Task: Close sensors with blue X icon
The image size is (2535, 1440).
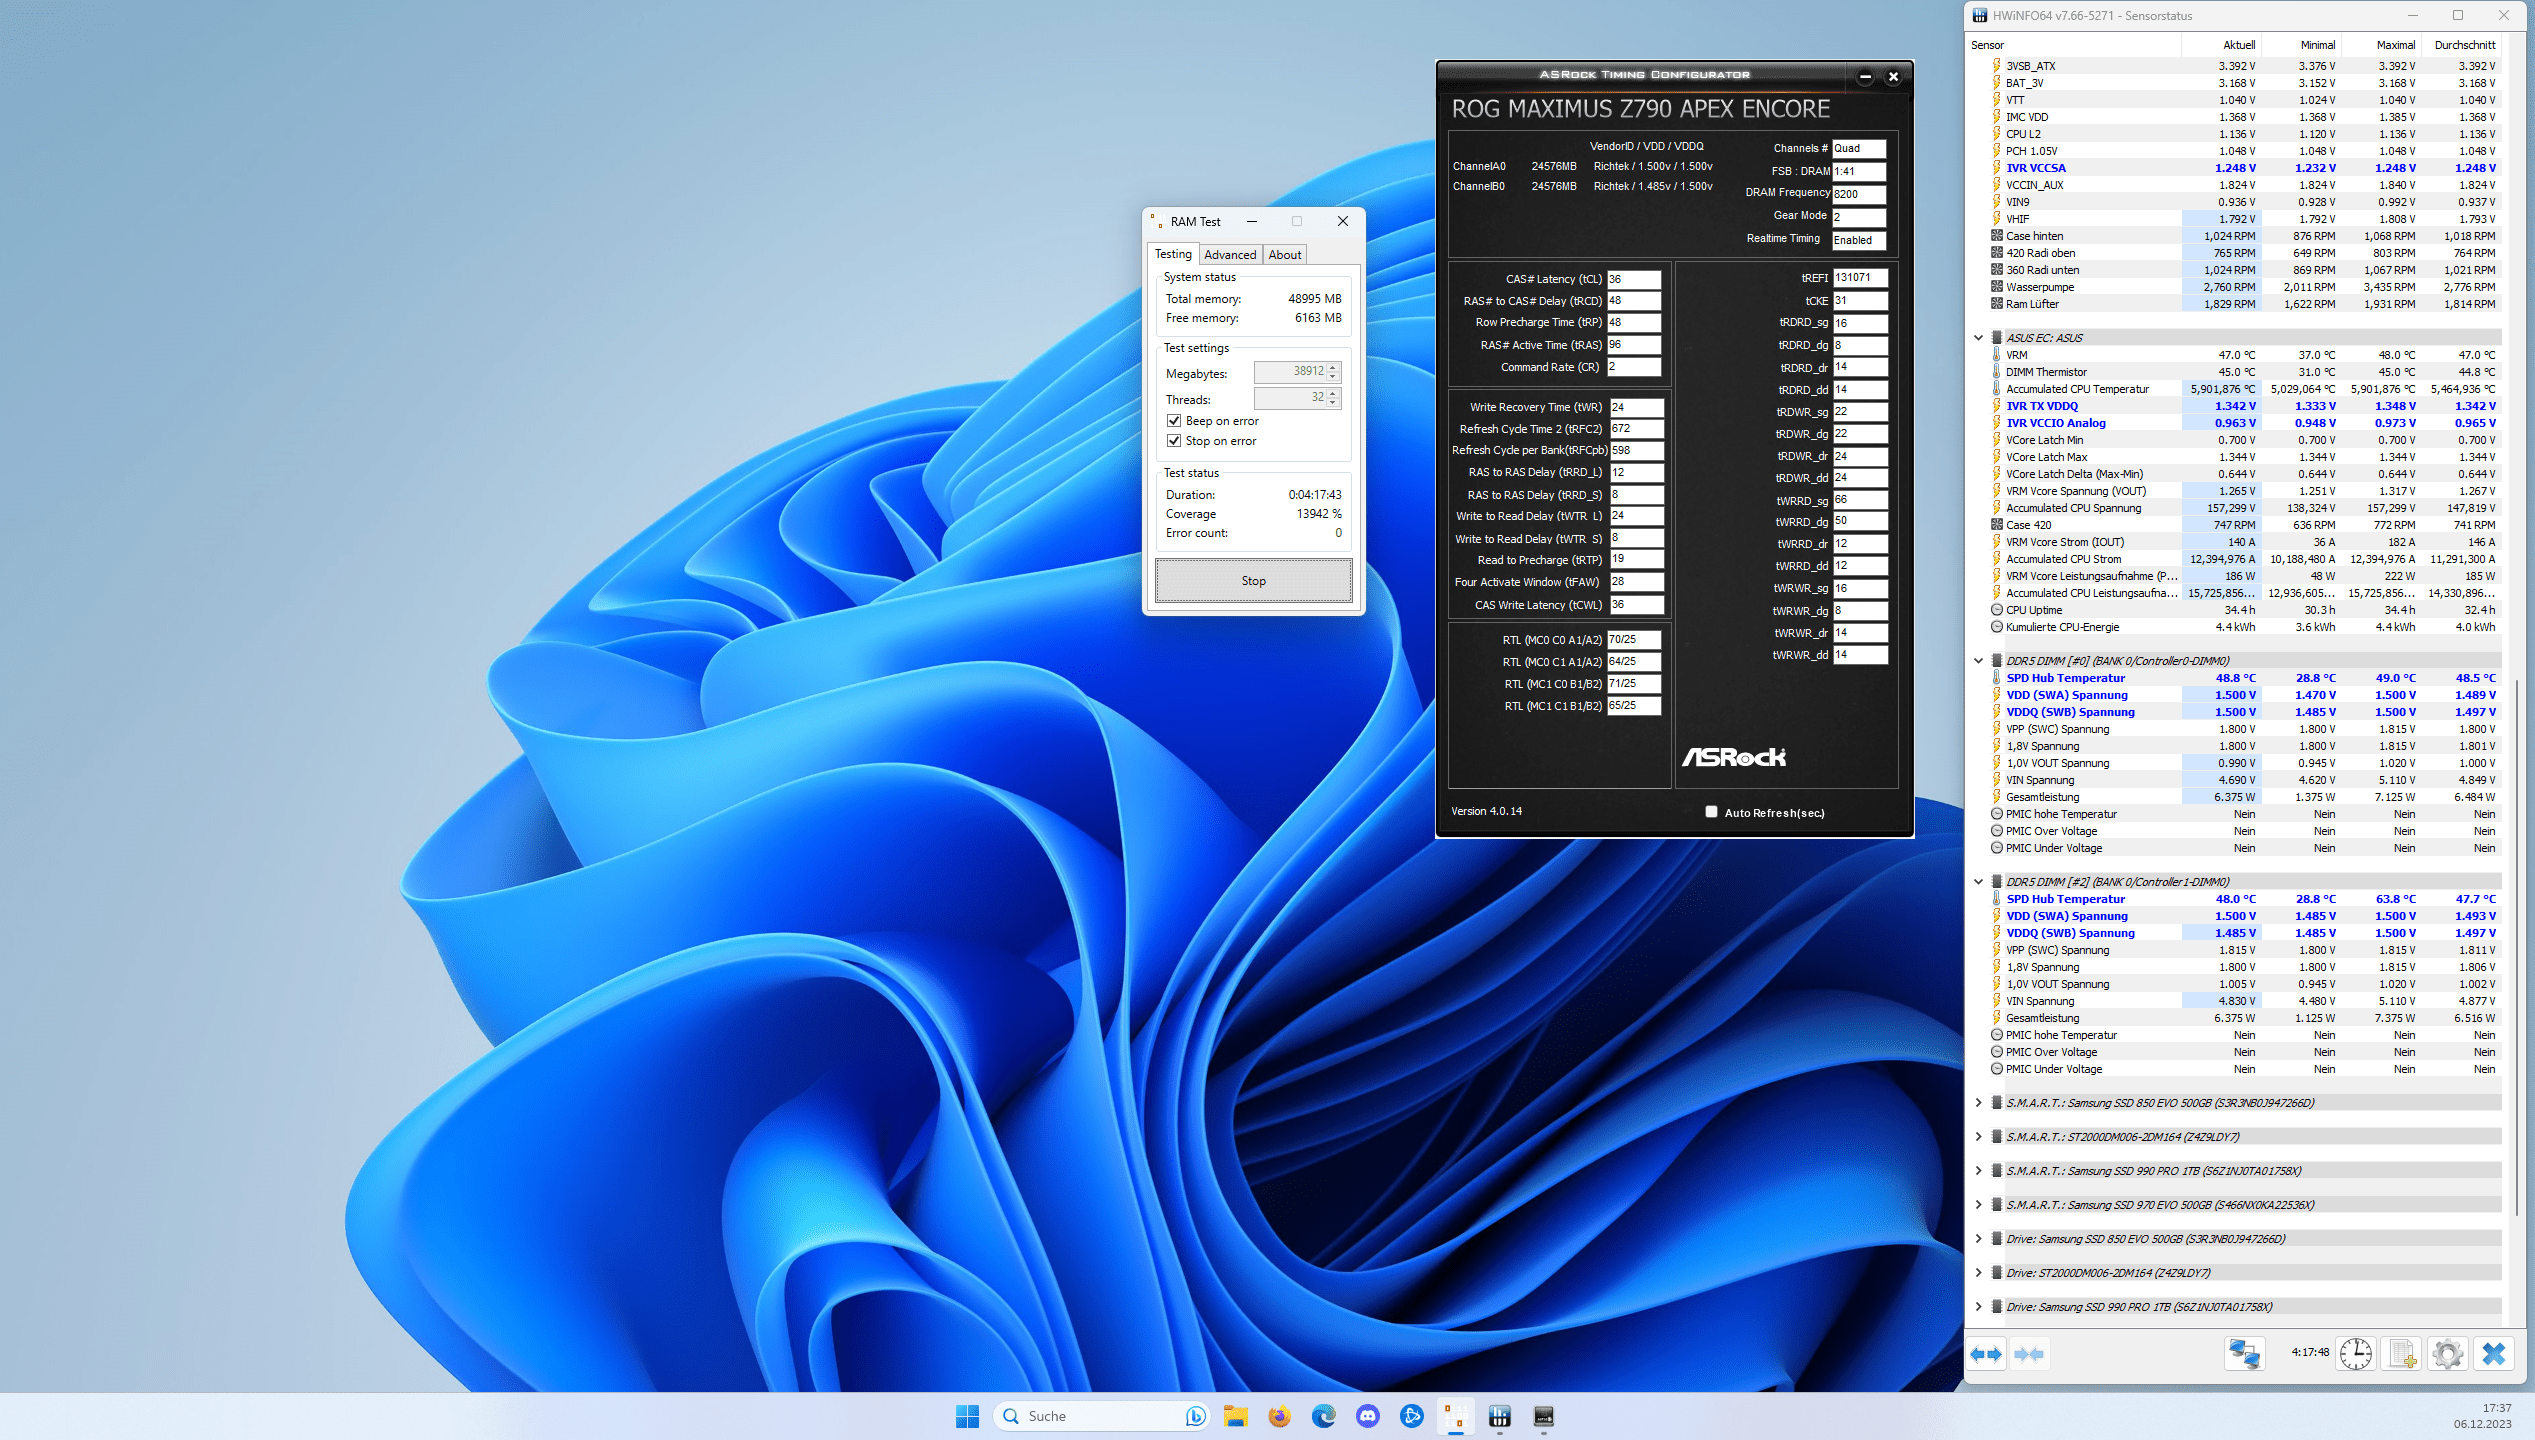Action: (x=2494, y=1354)
